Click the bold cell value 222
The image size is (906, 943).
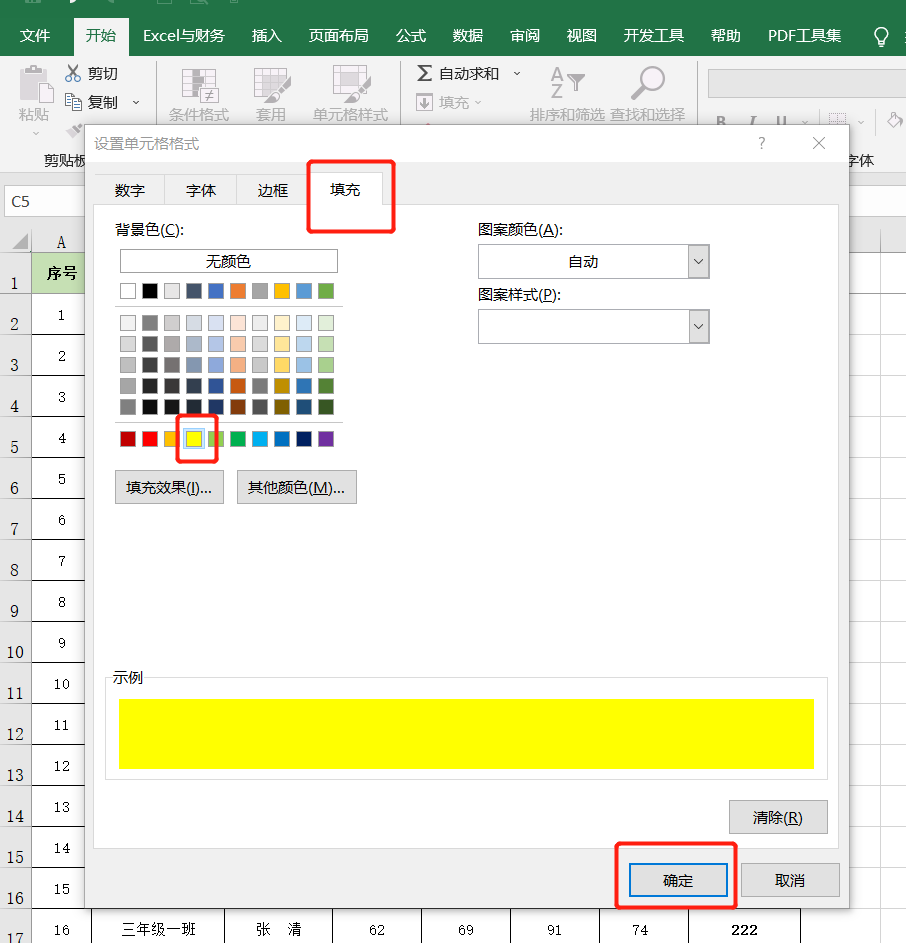coord(744,930)
